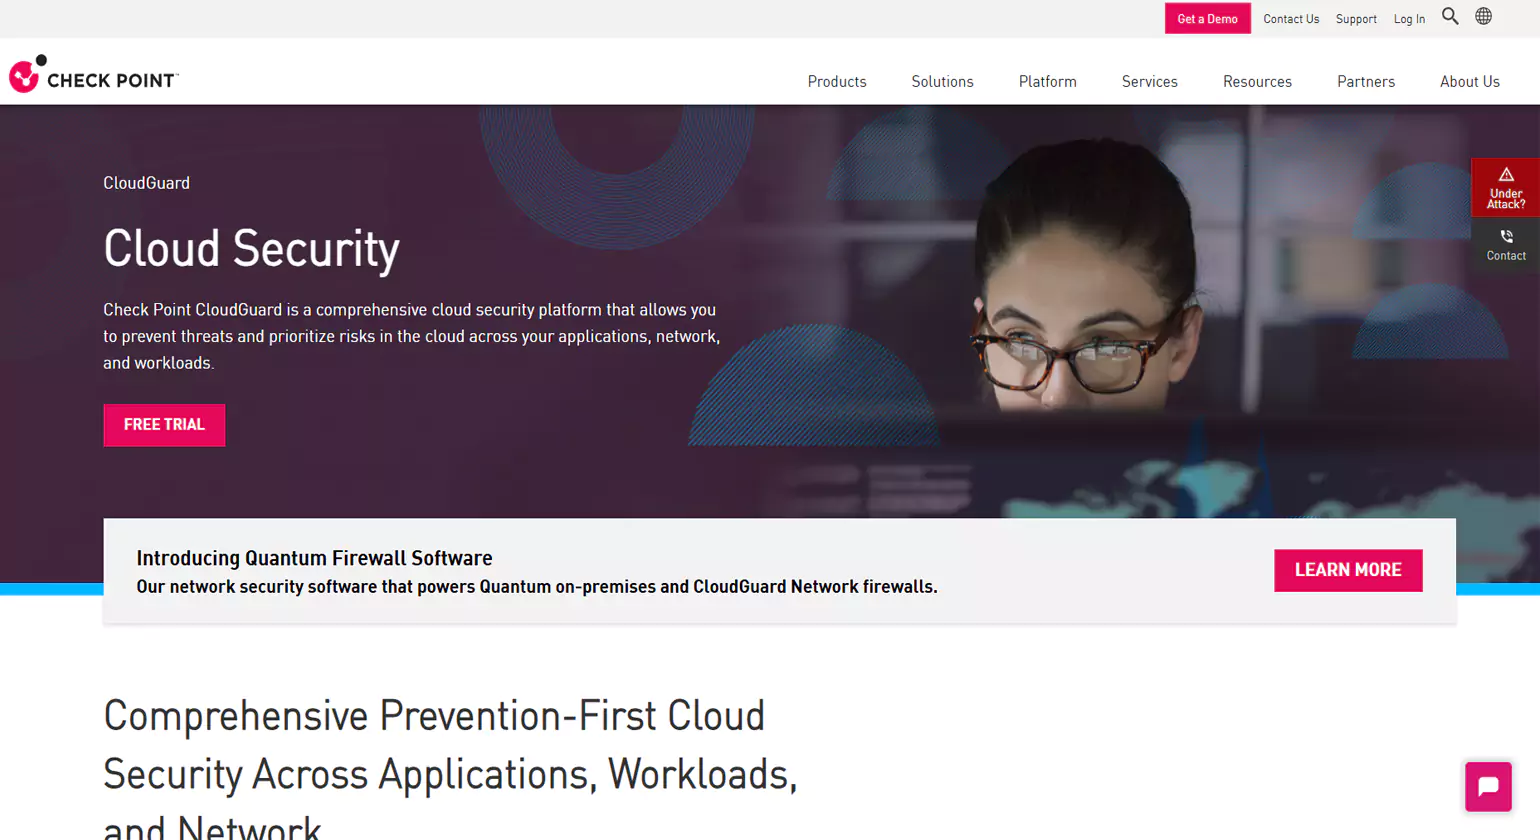Click the Check Point logo
Viewport: 1540px width, 840px height.
pos(92,73)
